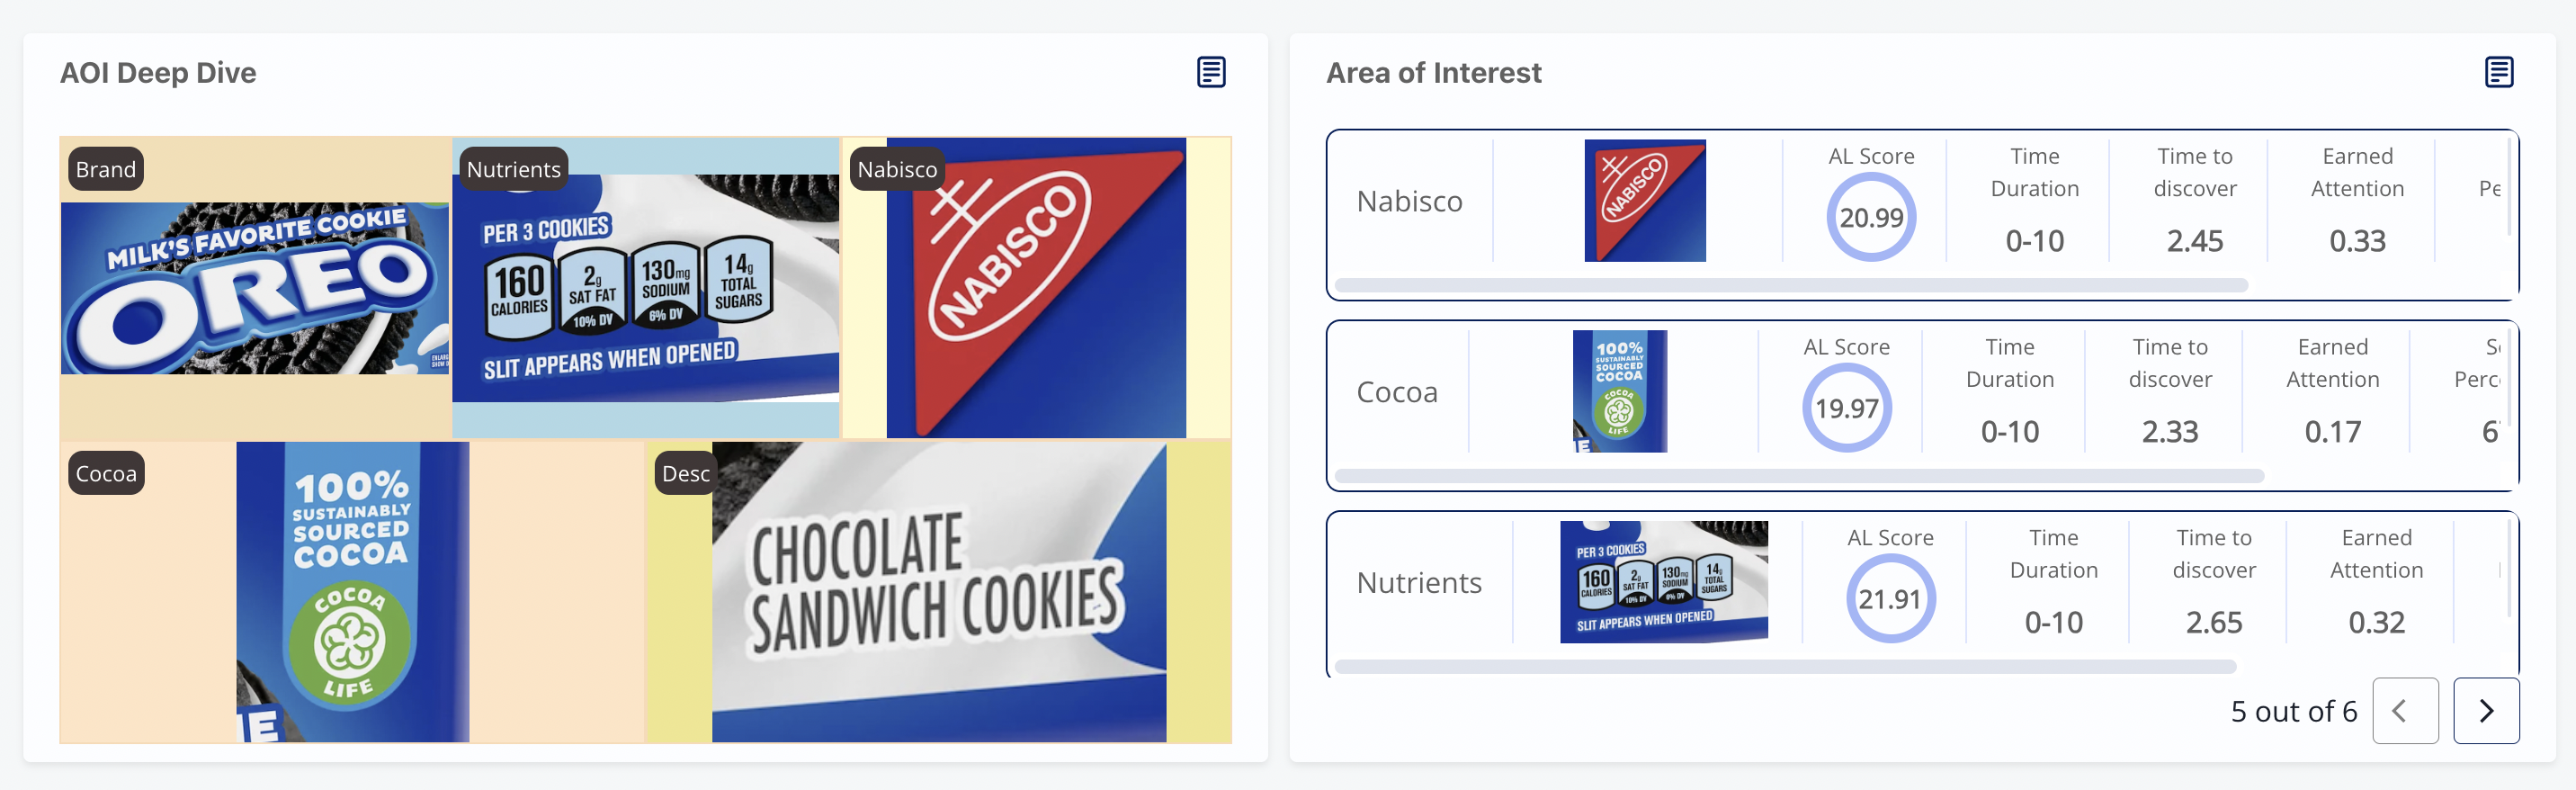Click the Nutrients thumbnail in AOI list

tap(1664, 582)
